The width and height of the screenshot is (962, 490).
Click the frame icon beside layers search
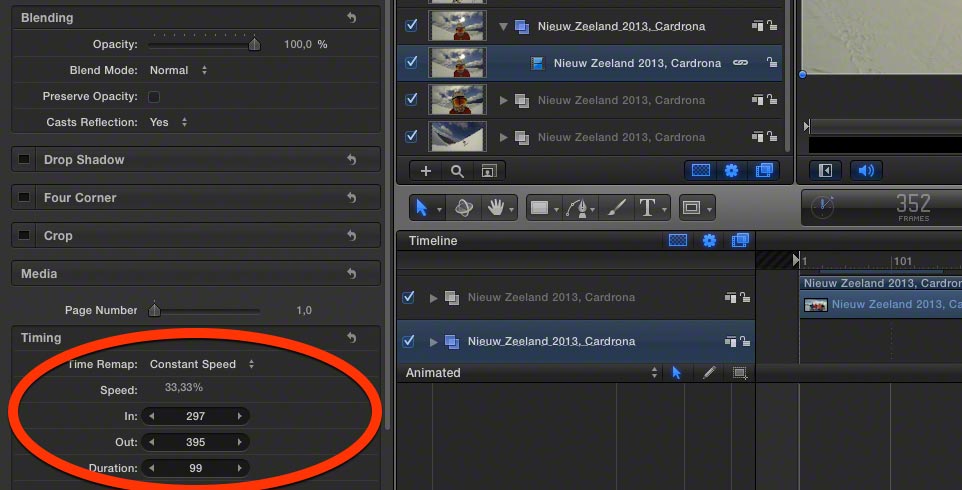point(488,171)
